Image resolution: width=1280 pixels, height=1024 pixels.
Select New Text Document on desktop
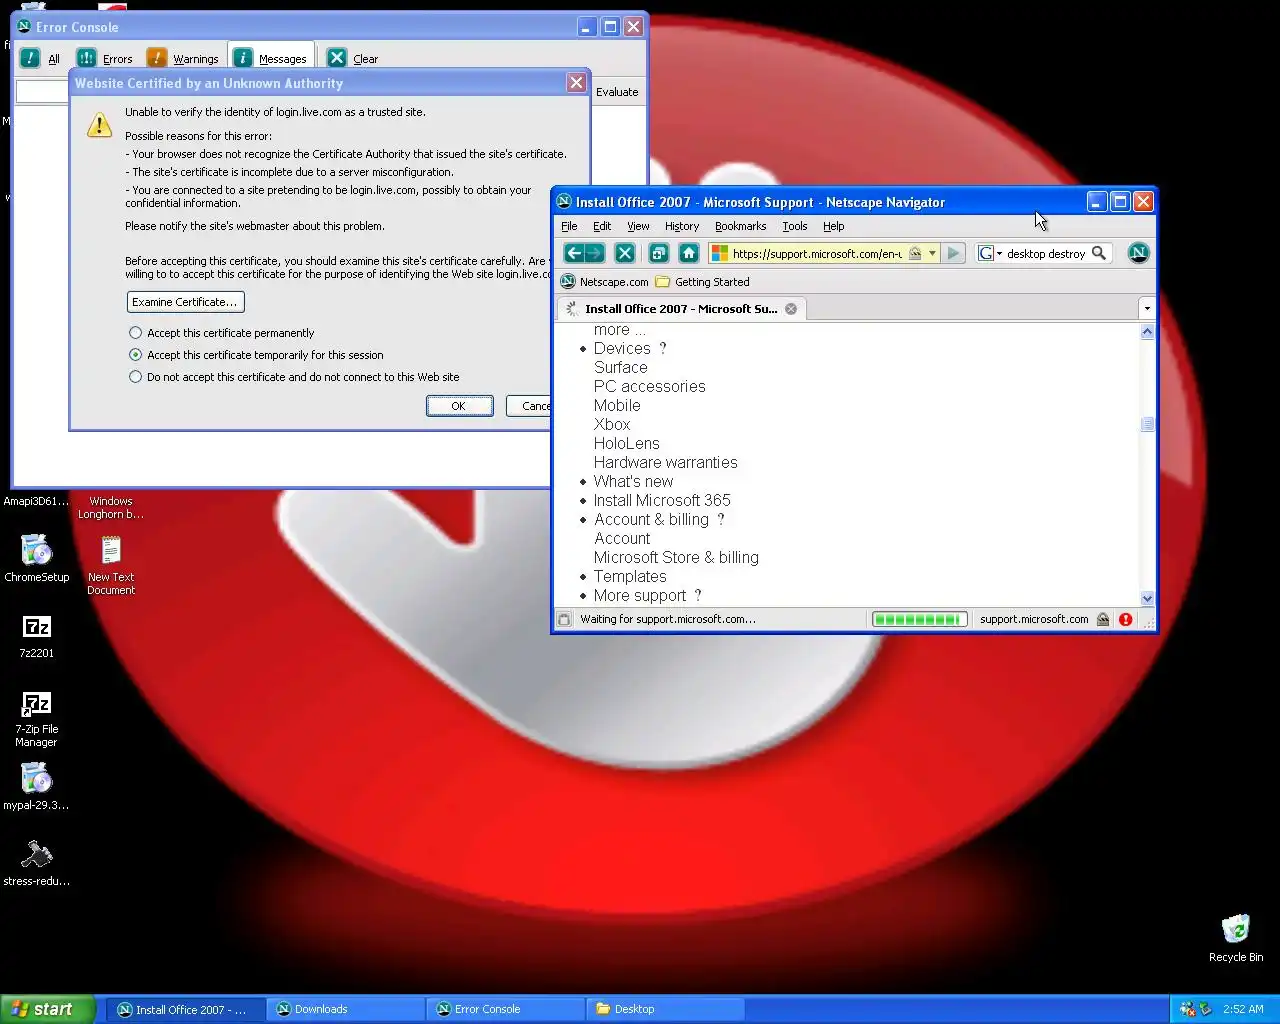click(x=111, y=565)
